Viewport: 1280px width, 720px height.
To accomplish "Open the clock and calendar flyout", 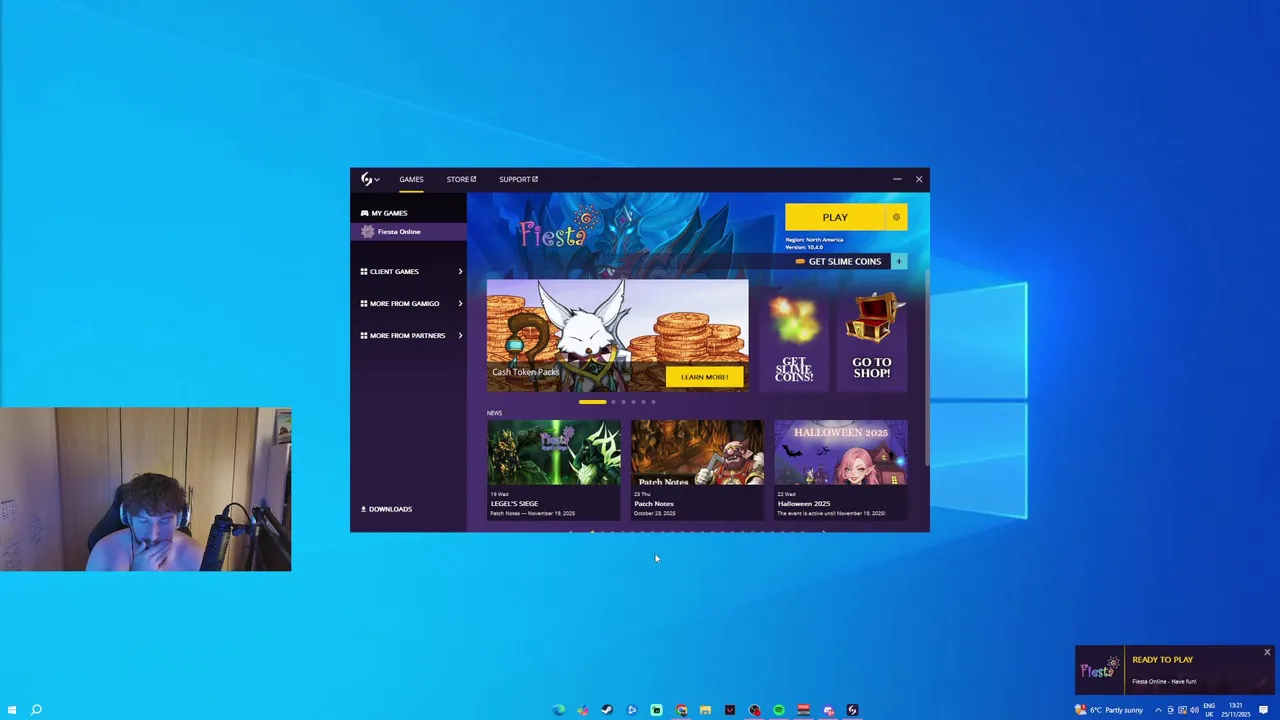I will click(x=1235, y=710).
